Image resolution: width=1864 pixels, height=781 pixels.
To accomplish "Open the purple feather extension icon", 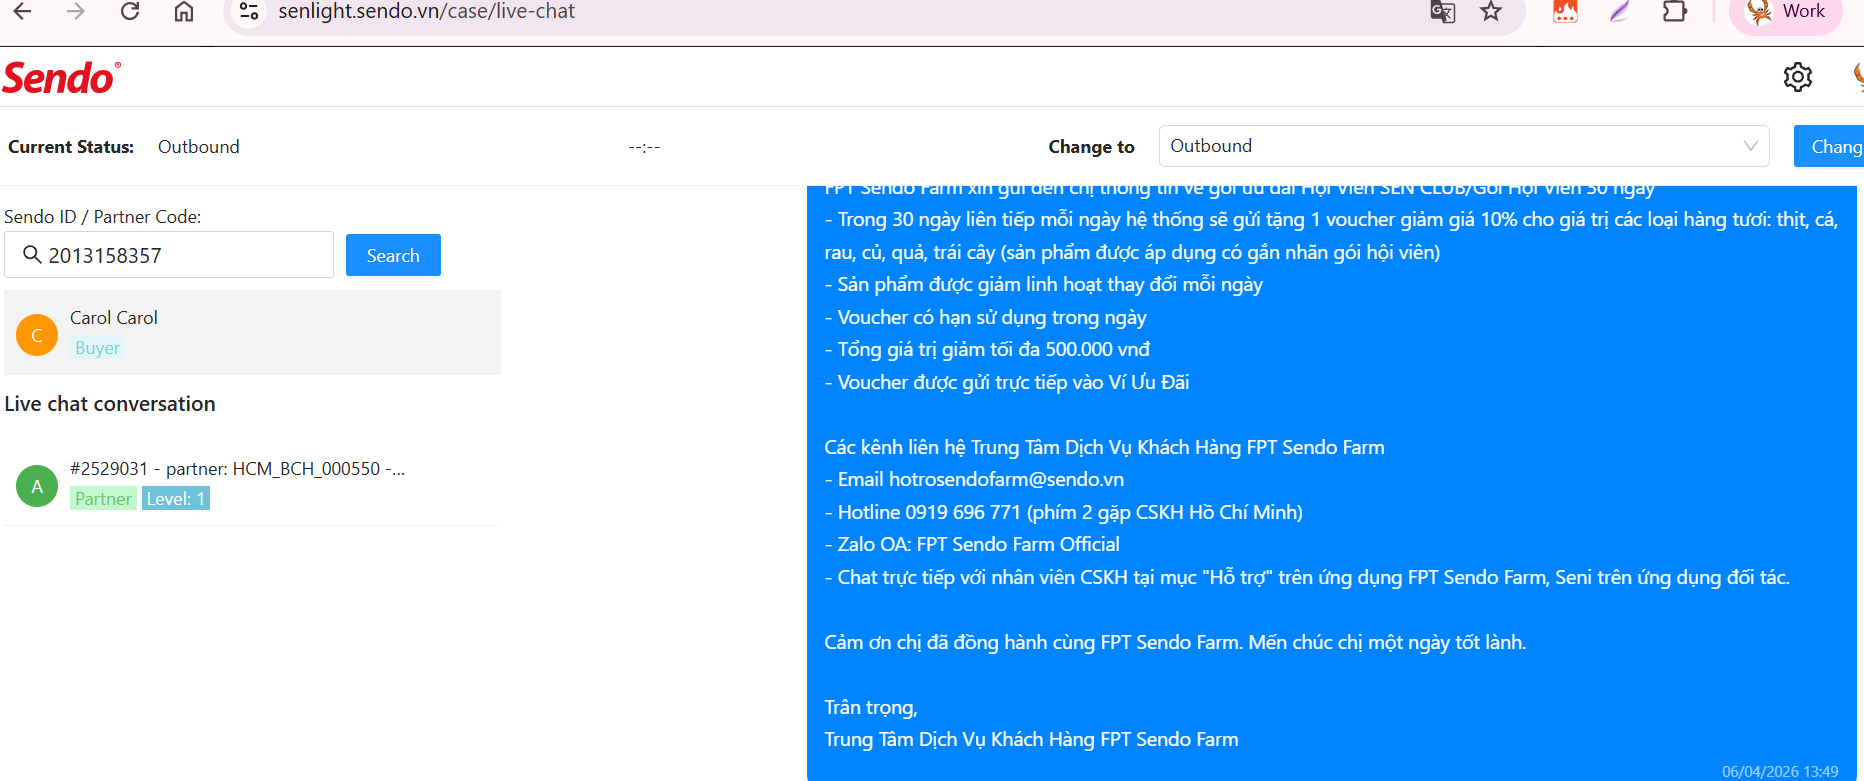I will pyautogui.click(x=1620, y=11).
